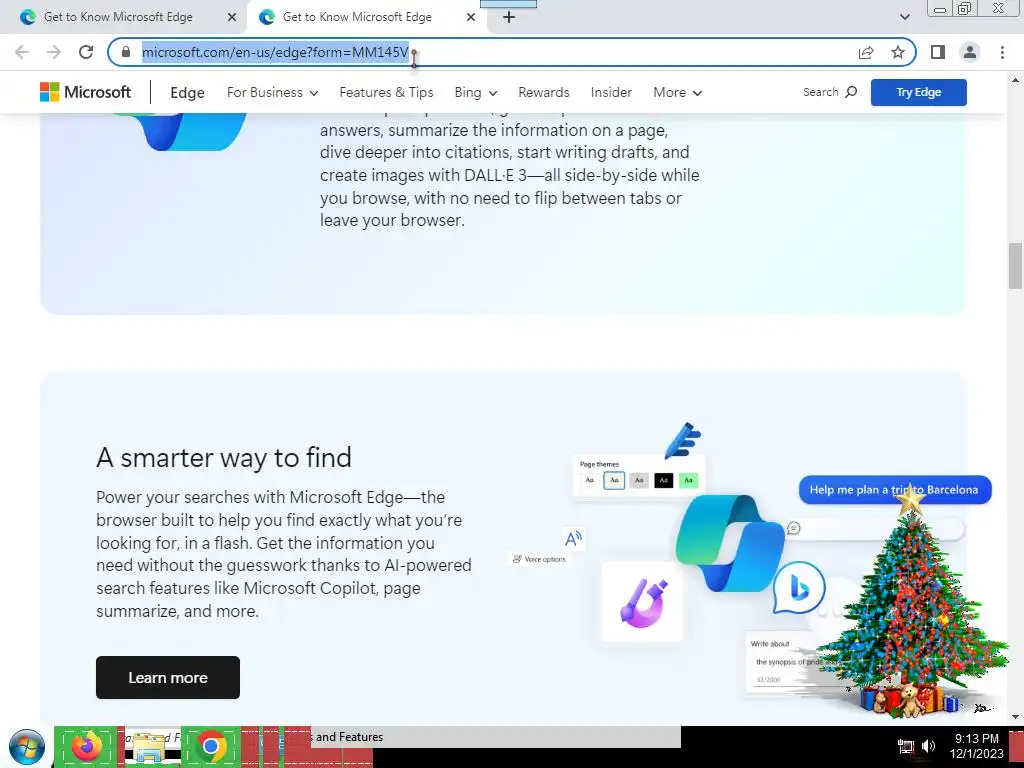Screen dimensions: 1024x768
Task: Open Chrome from the taskbar
Action: coord(211,746)
